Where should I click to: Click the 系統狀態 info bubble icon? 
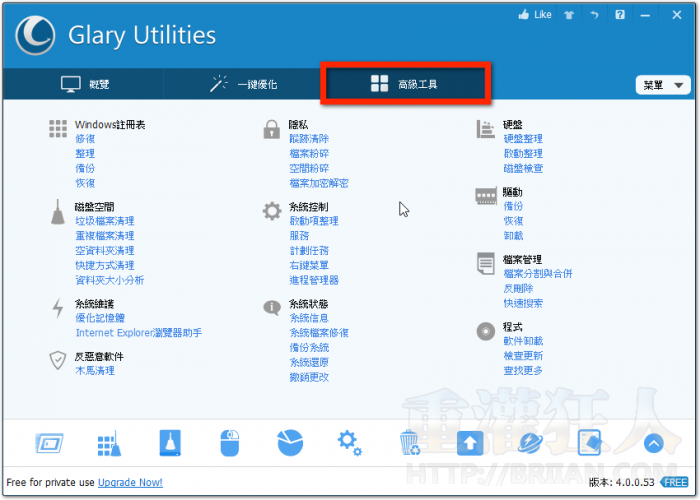[272, 307]
